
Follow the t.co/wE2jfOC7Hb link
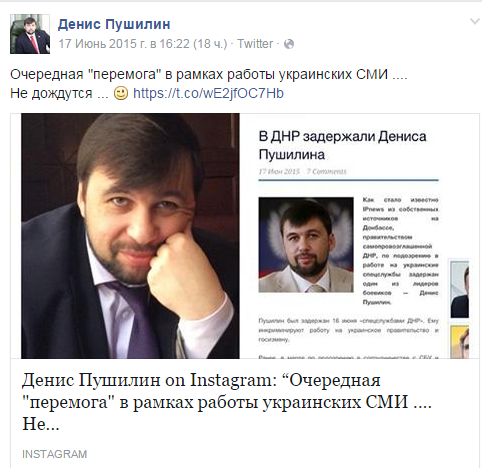click(x=208, y=93)
